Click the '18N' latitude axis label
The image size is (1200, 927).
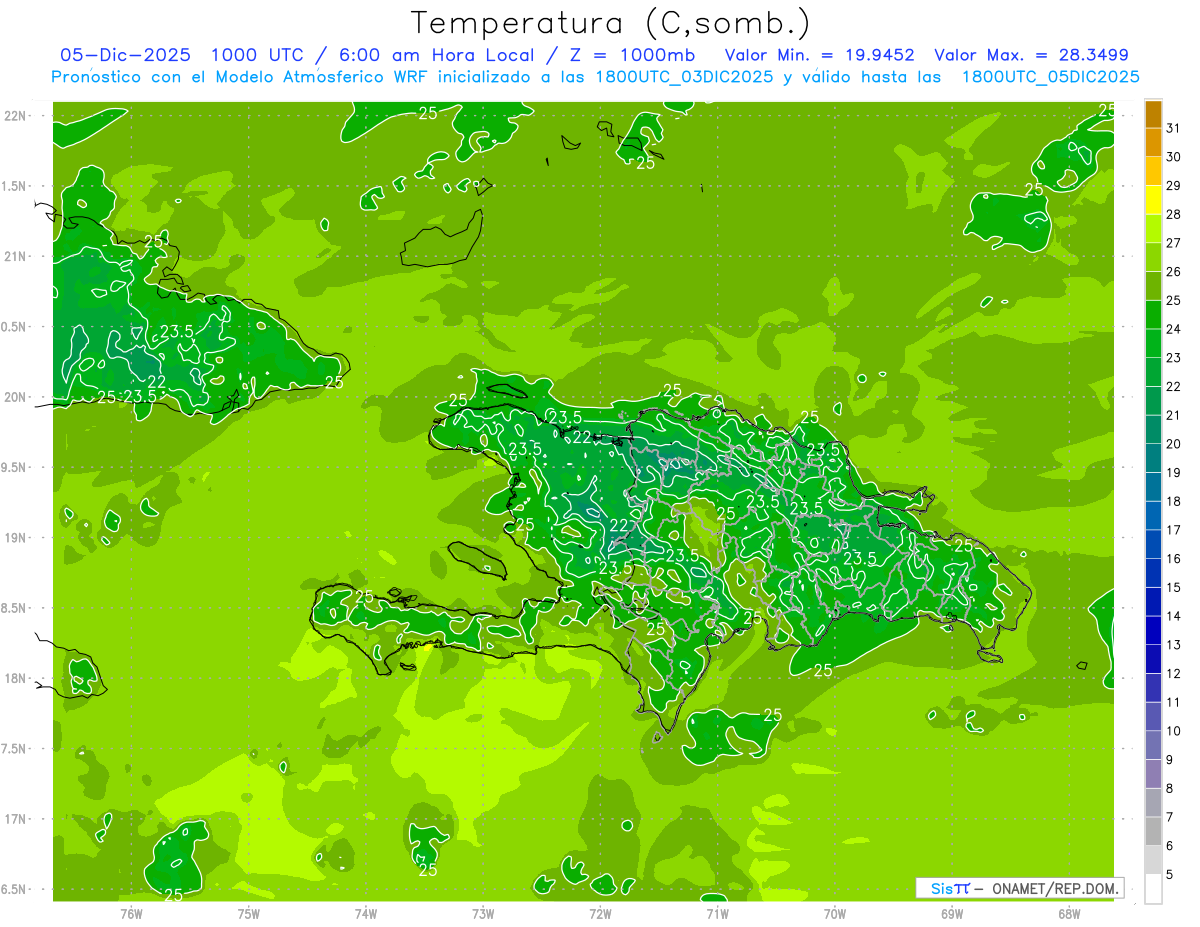(x=16, y=679)
